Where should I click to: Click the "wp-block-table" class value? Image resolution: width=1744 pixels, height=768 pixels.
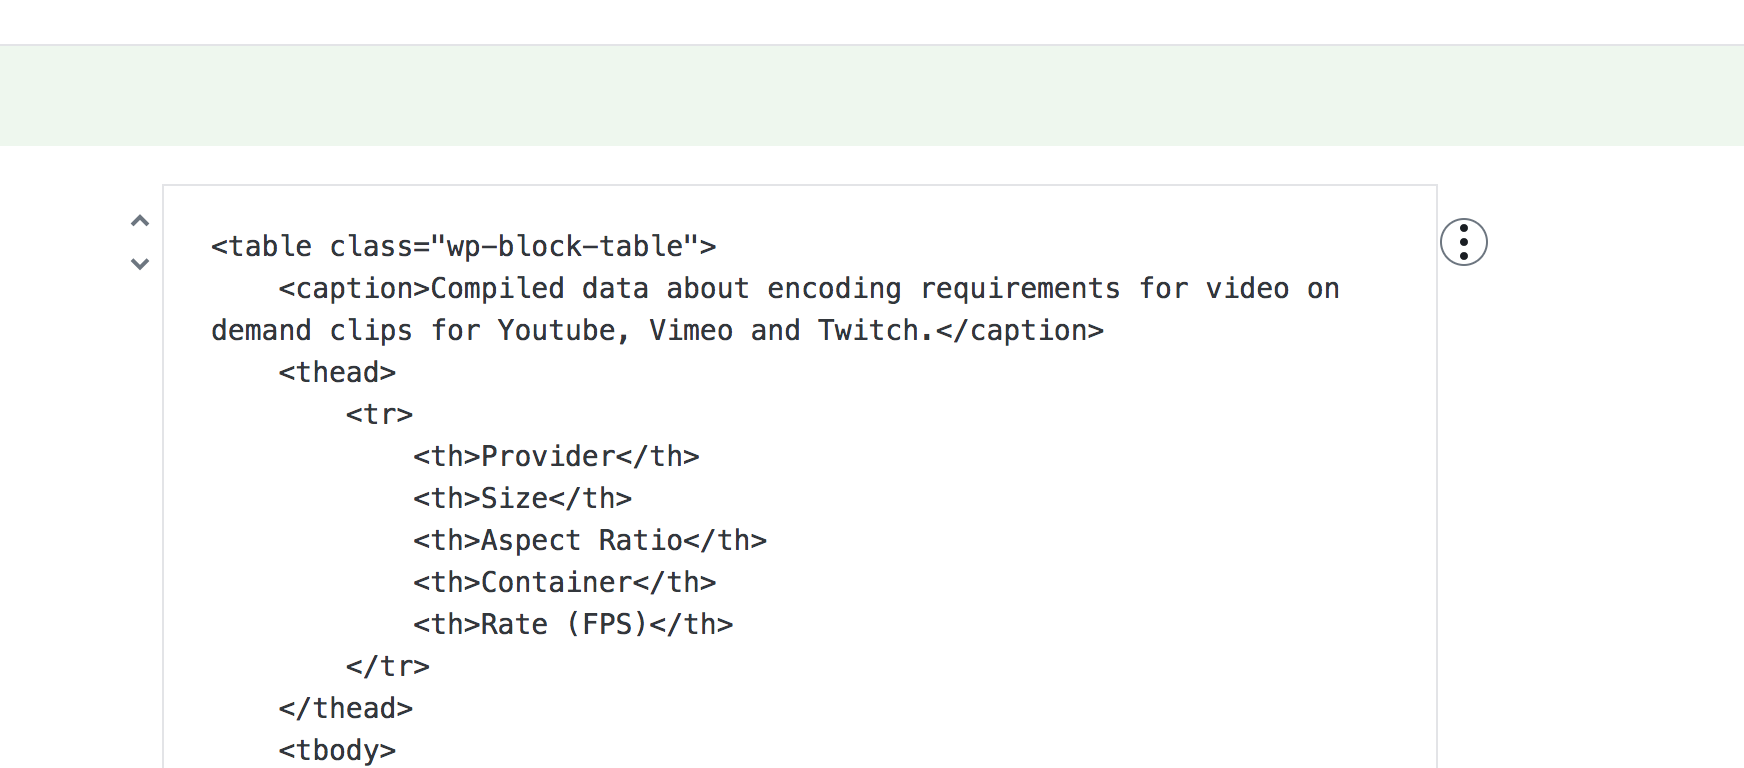click(565, 246)
